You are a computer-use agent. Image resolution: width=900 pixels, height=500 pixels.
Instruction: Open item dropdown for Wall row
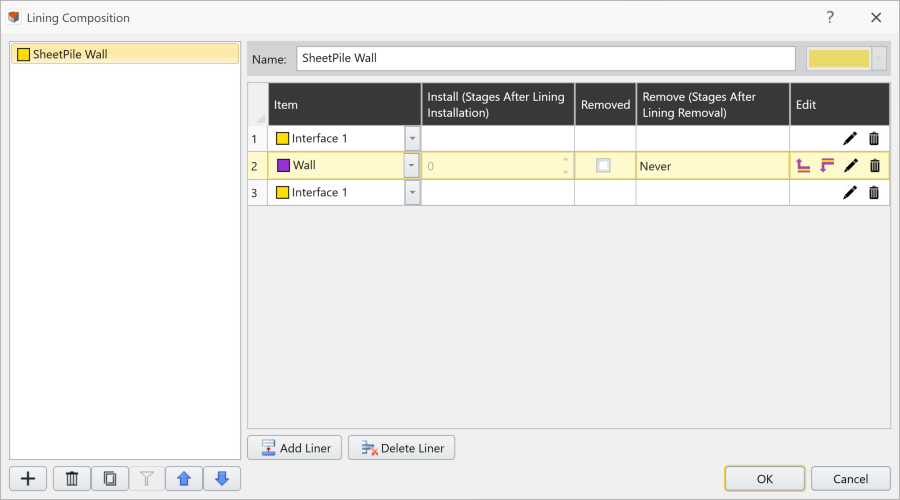411,165
